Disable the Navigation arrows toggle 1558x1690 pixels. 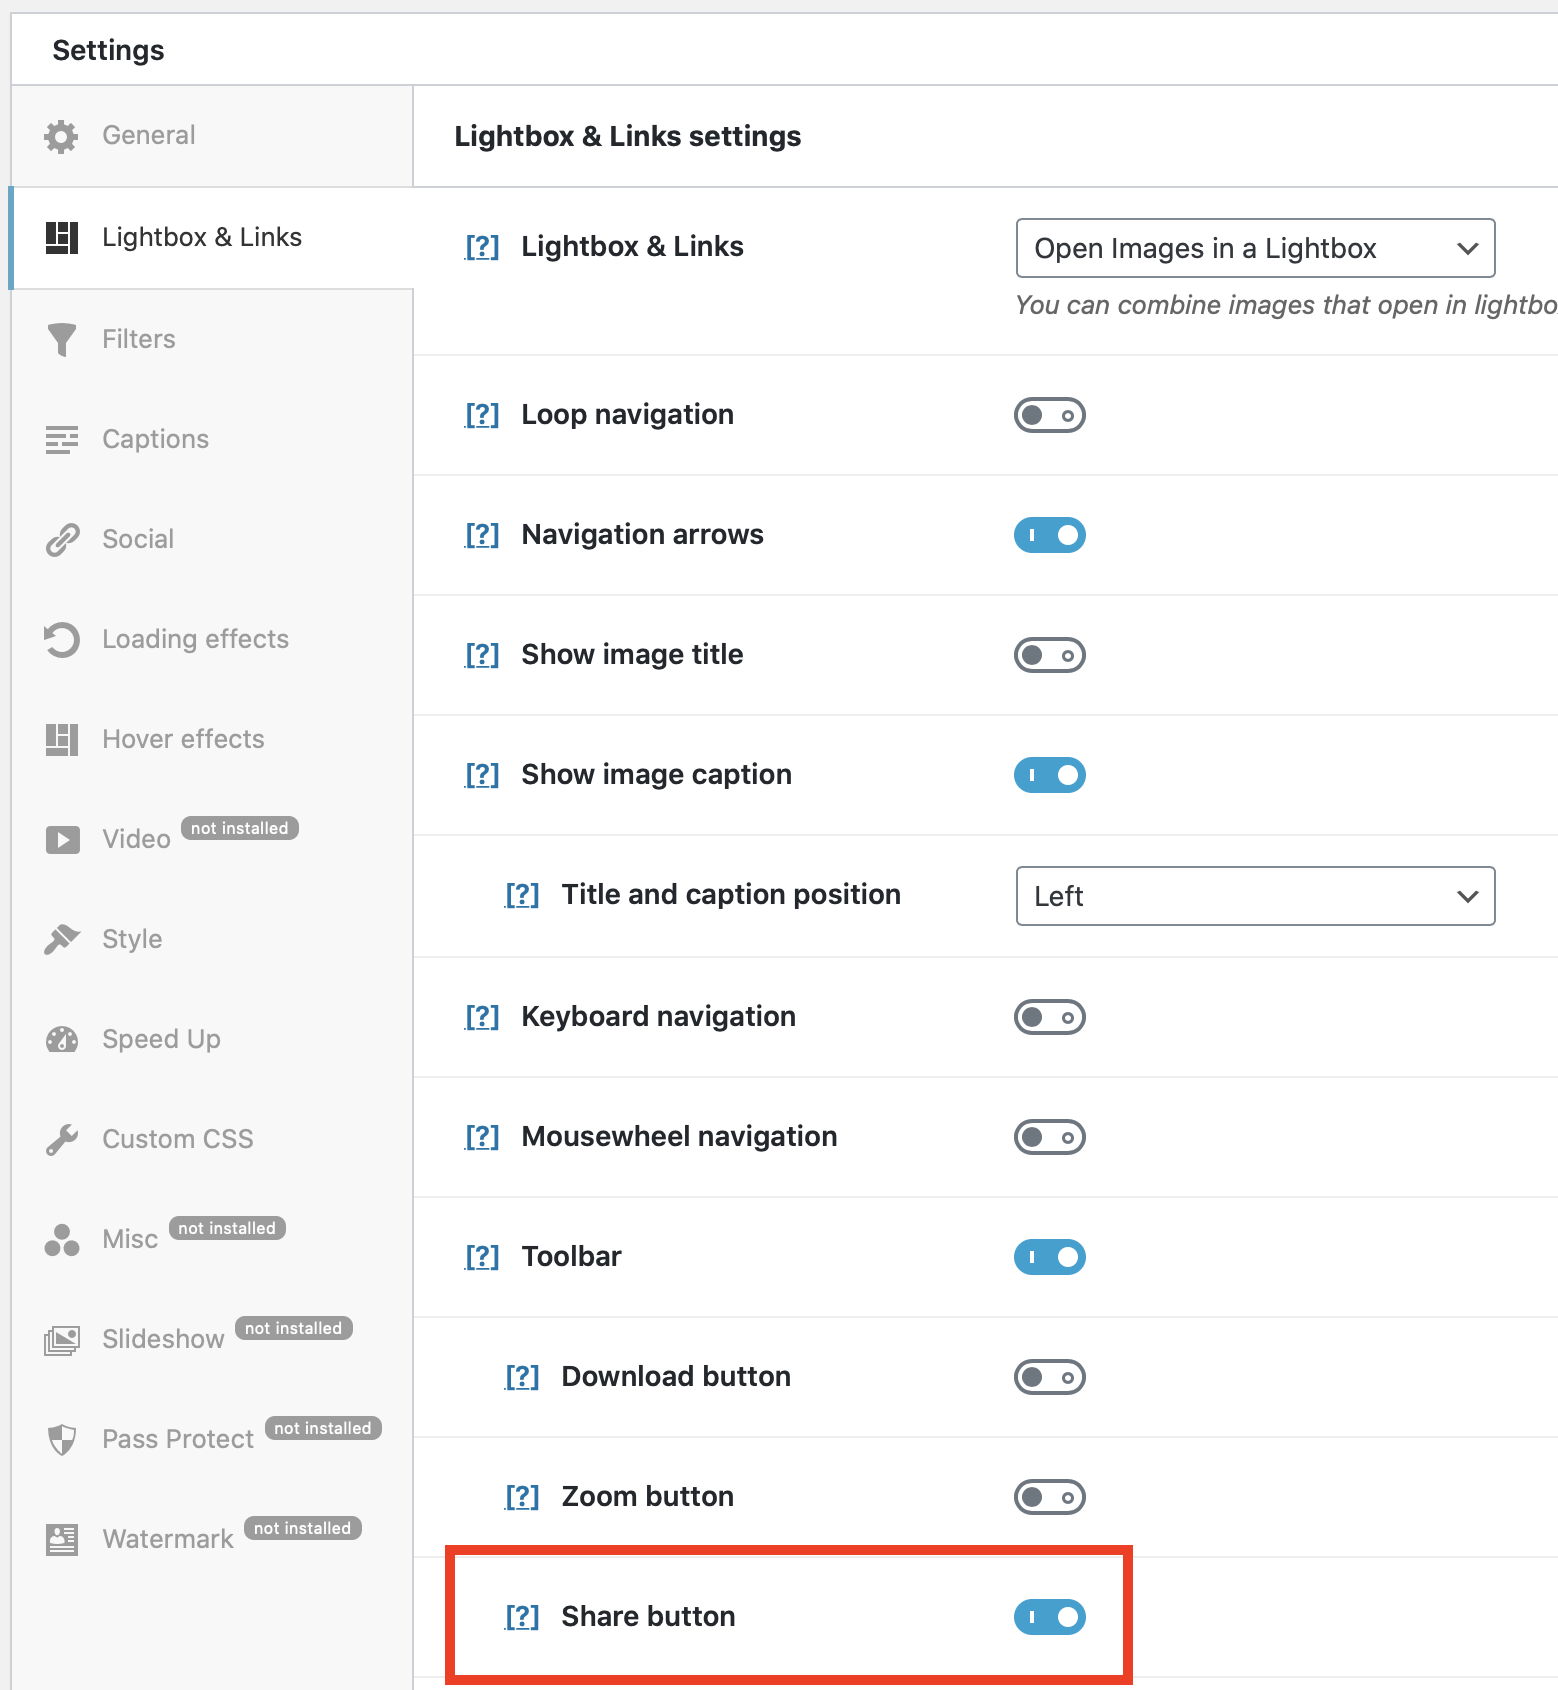click(1050, 535)
